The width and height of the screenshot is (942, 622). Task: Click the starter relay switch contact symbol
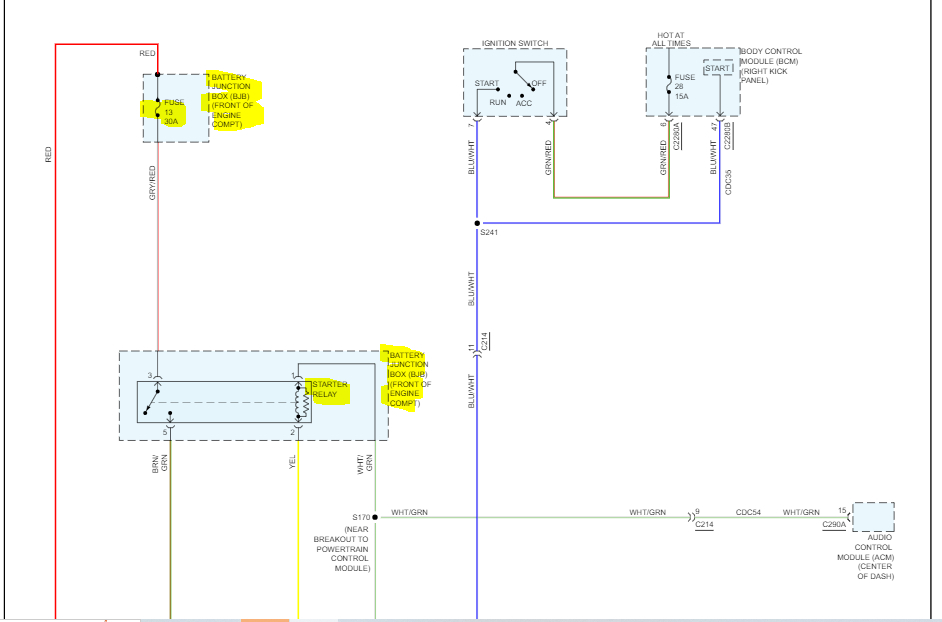(x=156, y=401)
